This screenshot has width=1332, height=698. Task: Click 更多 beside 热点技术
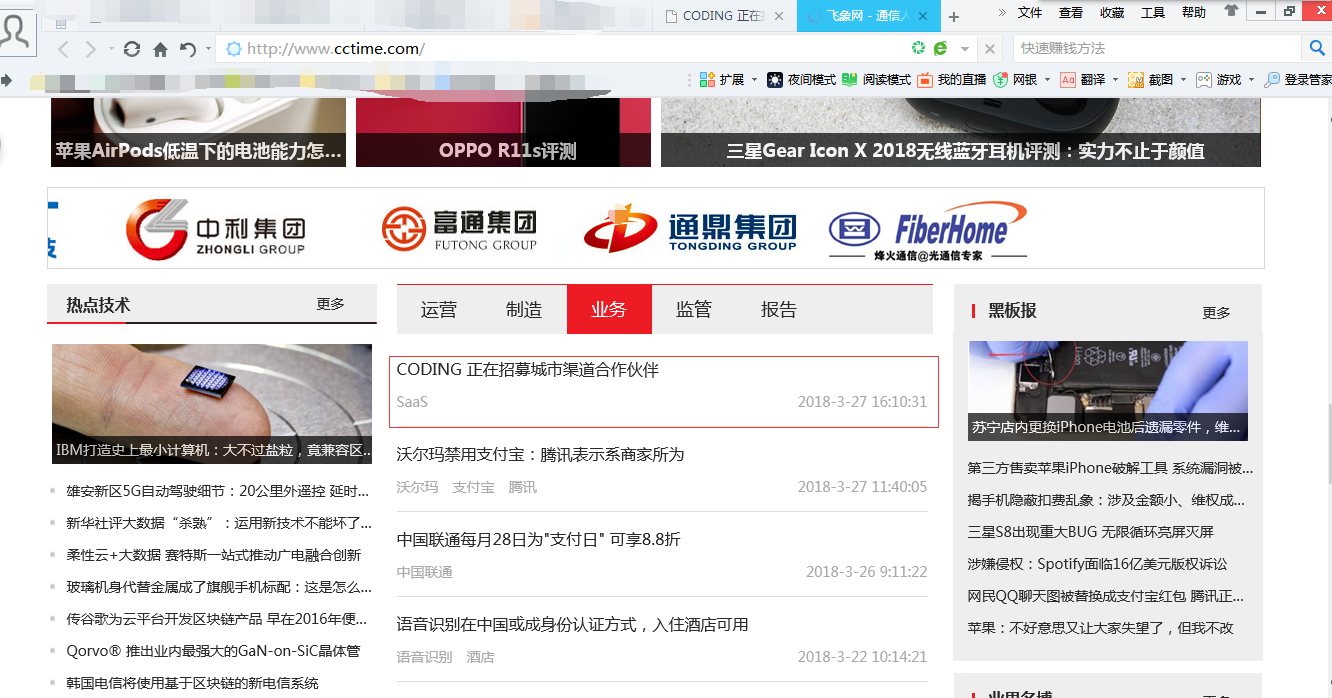coord(330,304)
